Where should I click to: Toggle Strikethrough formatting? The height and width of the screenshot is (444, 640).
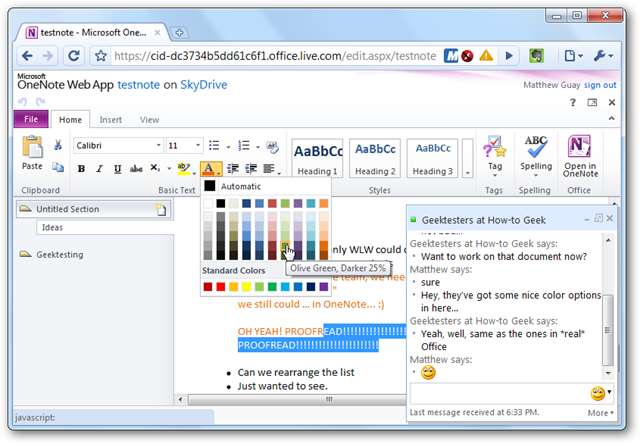(x=136, y=169)
